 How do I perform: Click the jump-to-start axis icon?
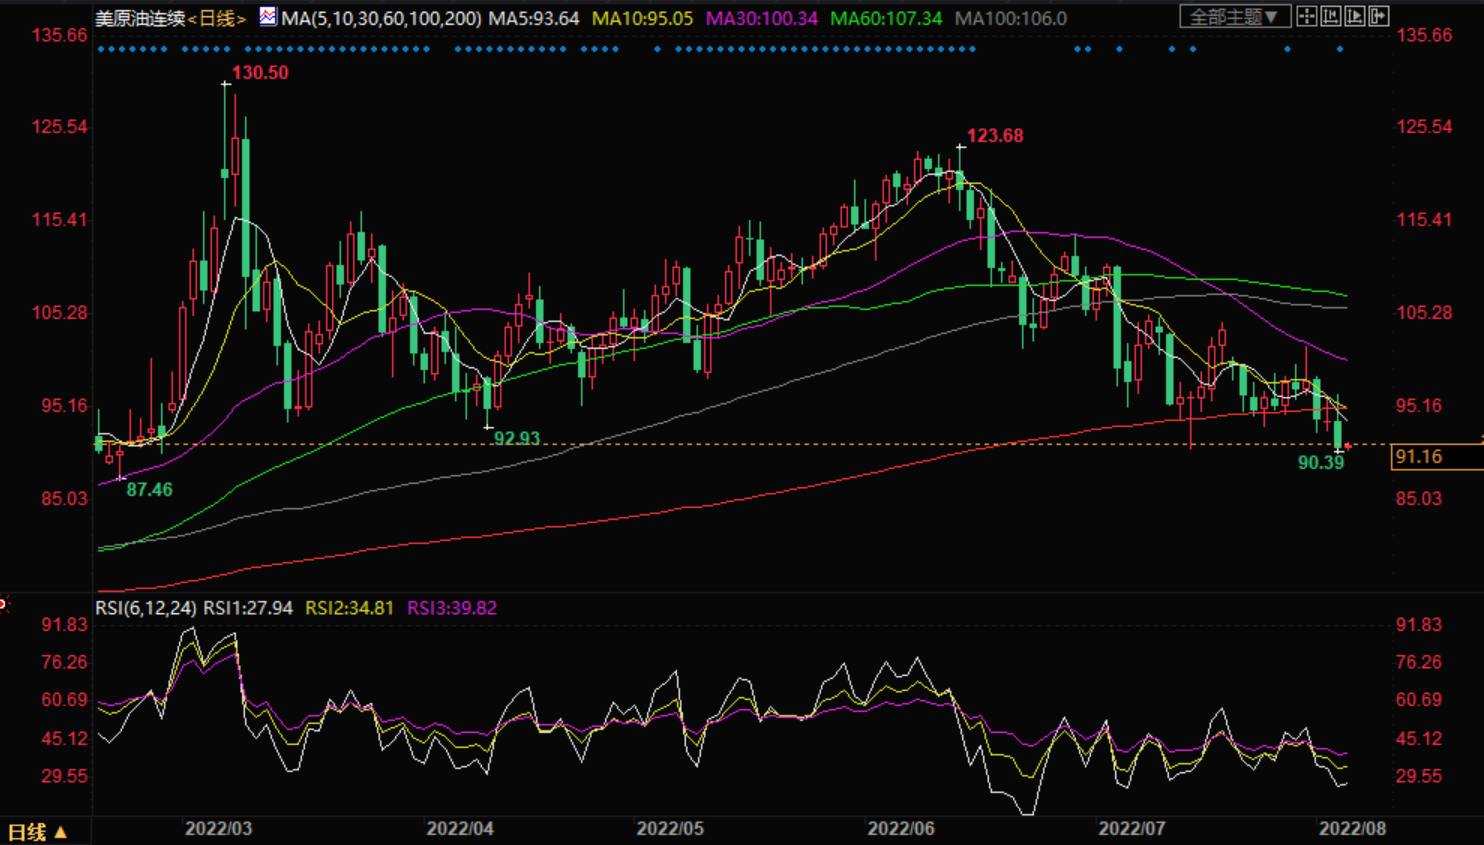[1330, 16]
